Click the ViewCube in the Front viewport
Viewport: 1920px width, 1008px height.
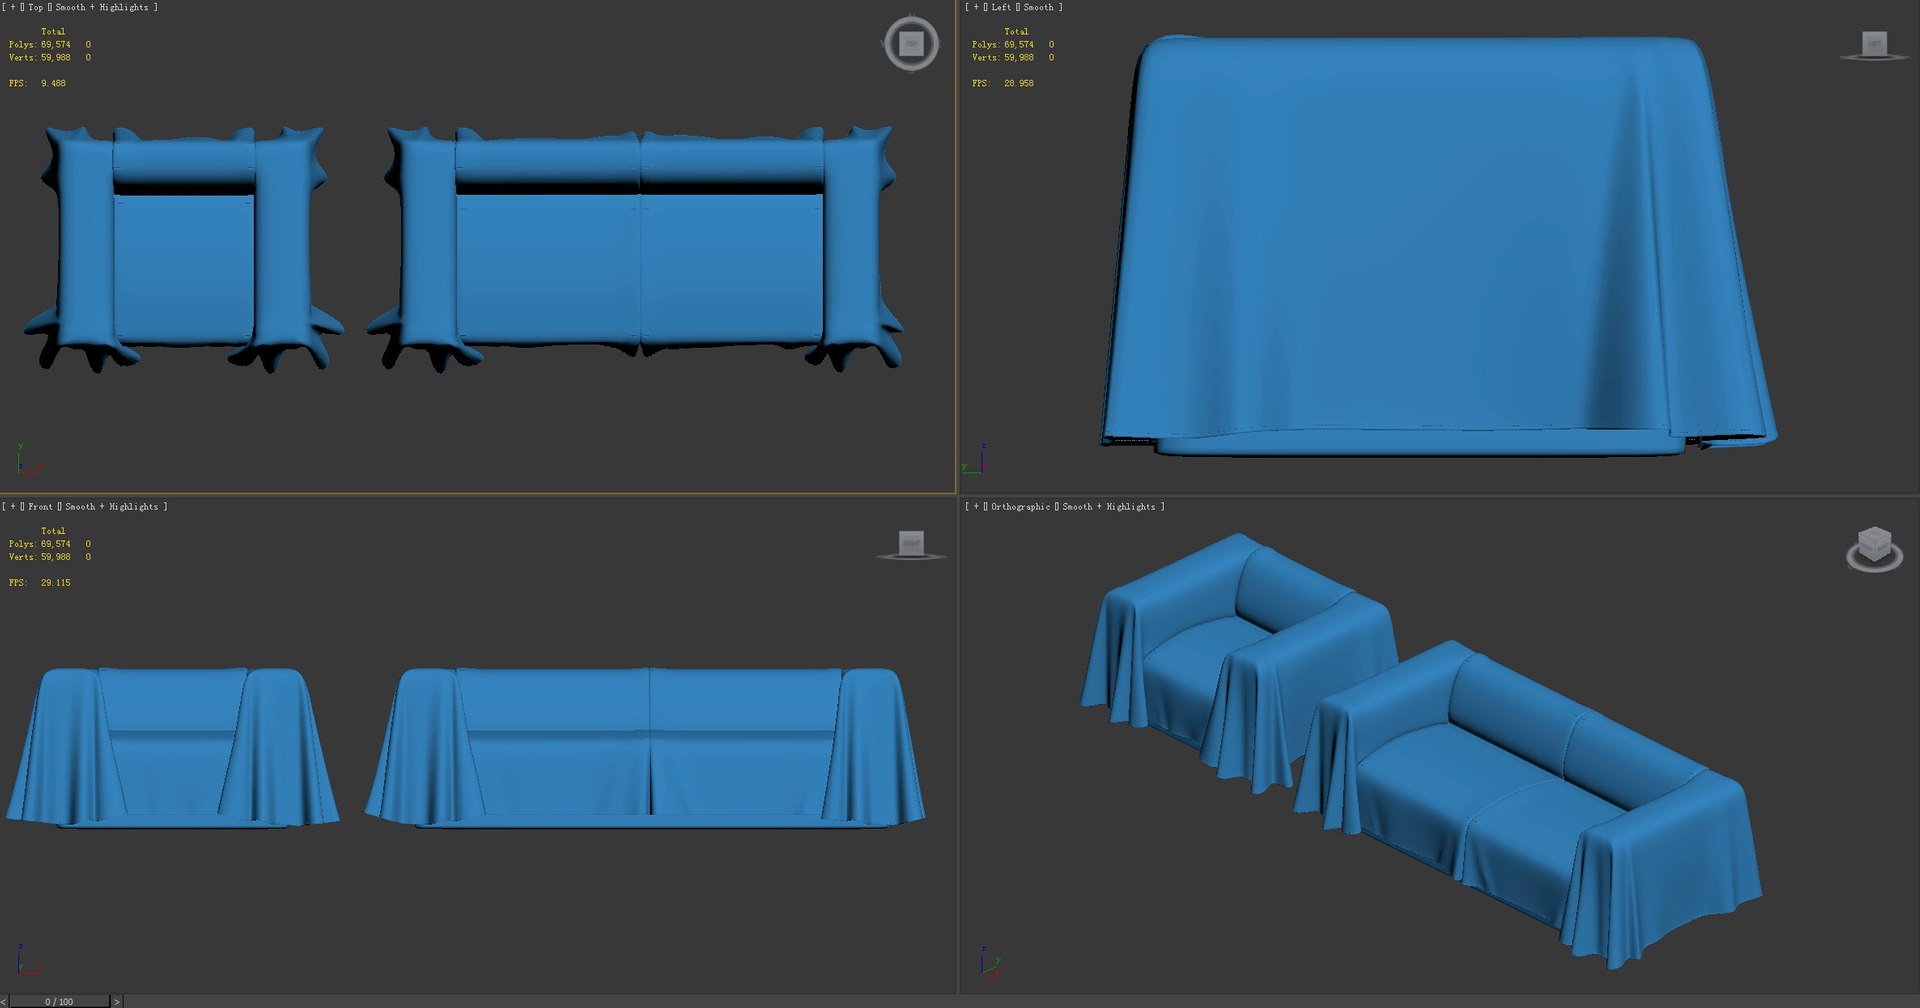click(911, 545)
